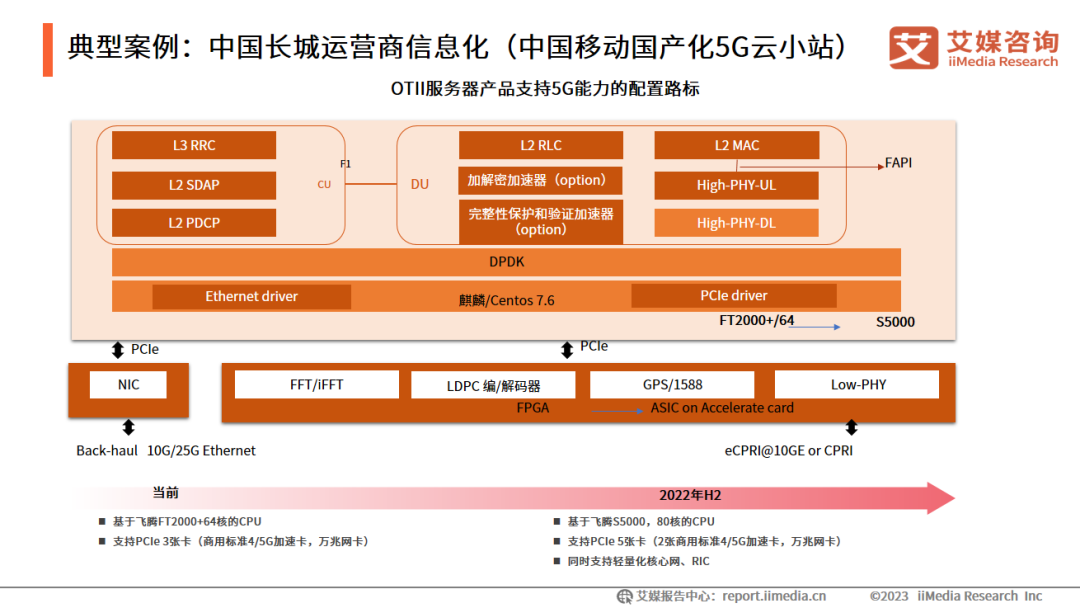Click the 加解密加速器 (option) block
The image size is (1080, 608).
[x=541, y=180]
